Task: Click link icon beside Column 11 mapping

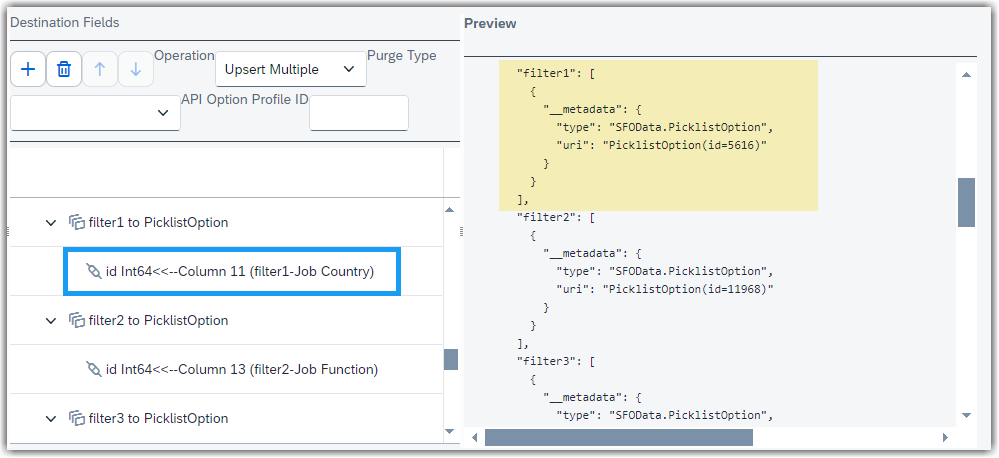Action: coord(94,271)
